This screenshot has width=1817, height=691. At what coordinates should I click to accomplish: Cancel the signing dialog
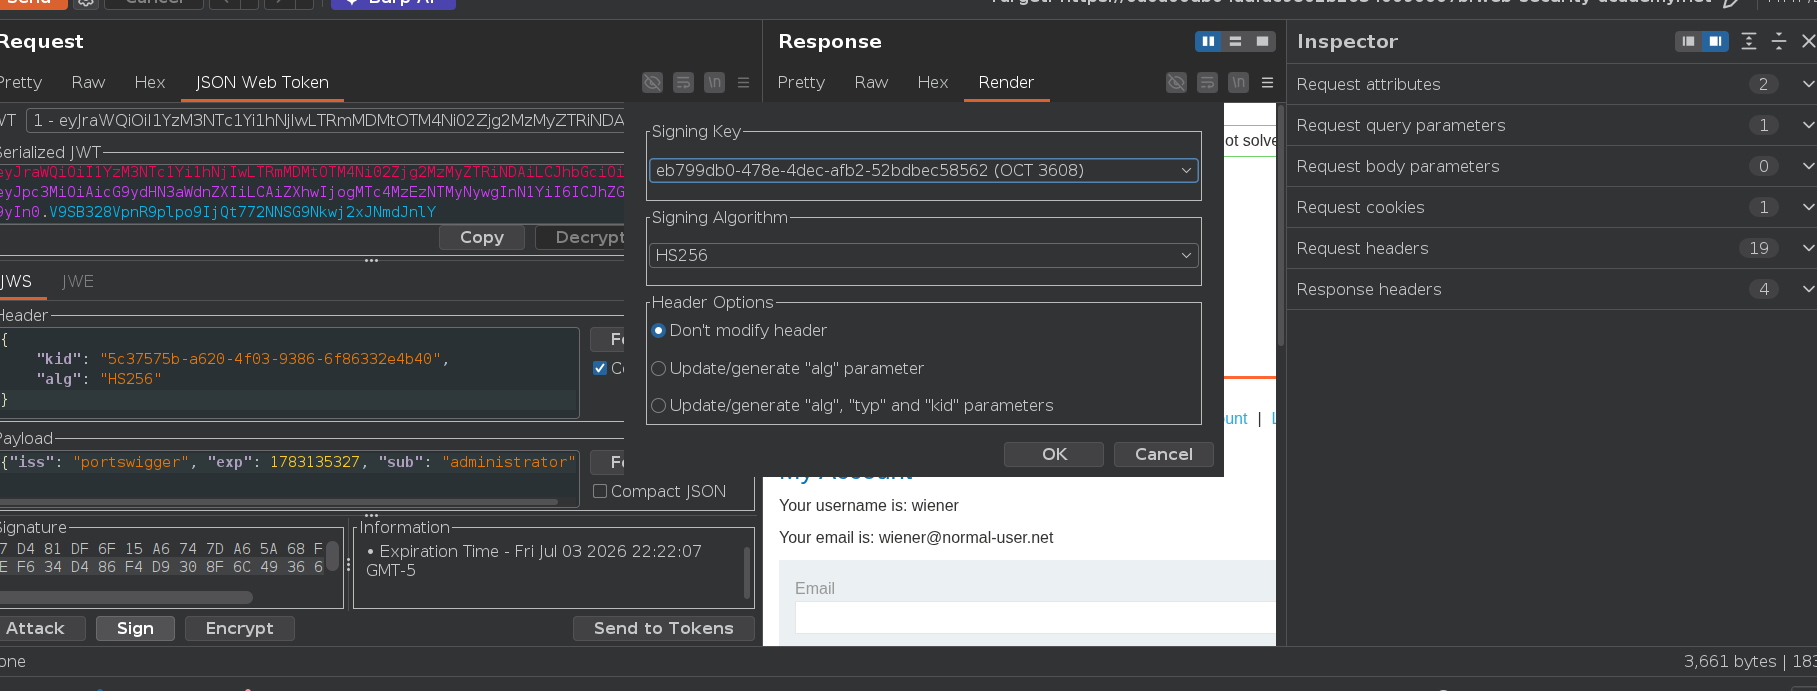pyautogui.click(x=1164, y=454)
